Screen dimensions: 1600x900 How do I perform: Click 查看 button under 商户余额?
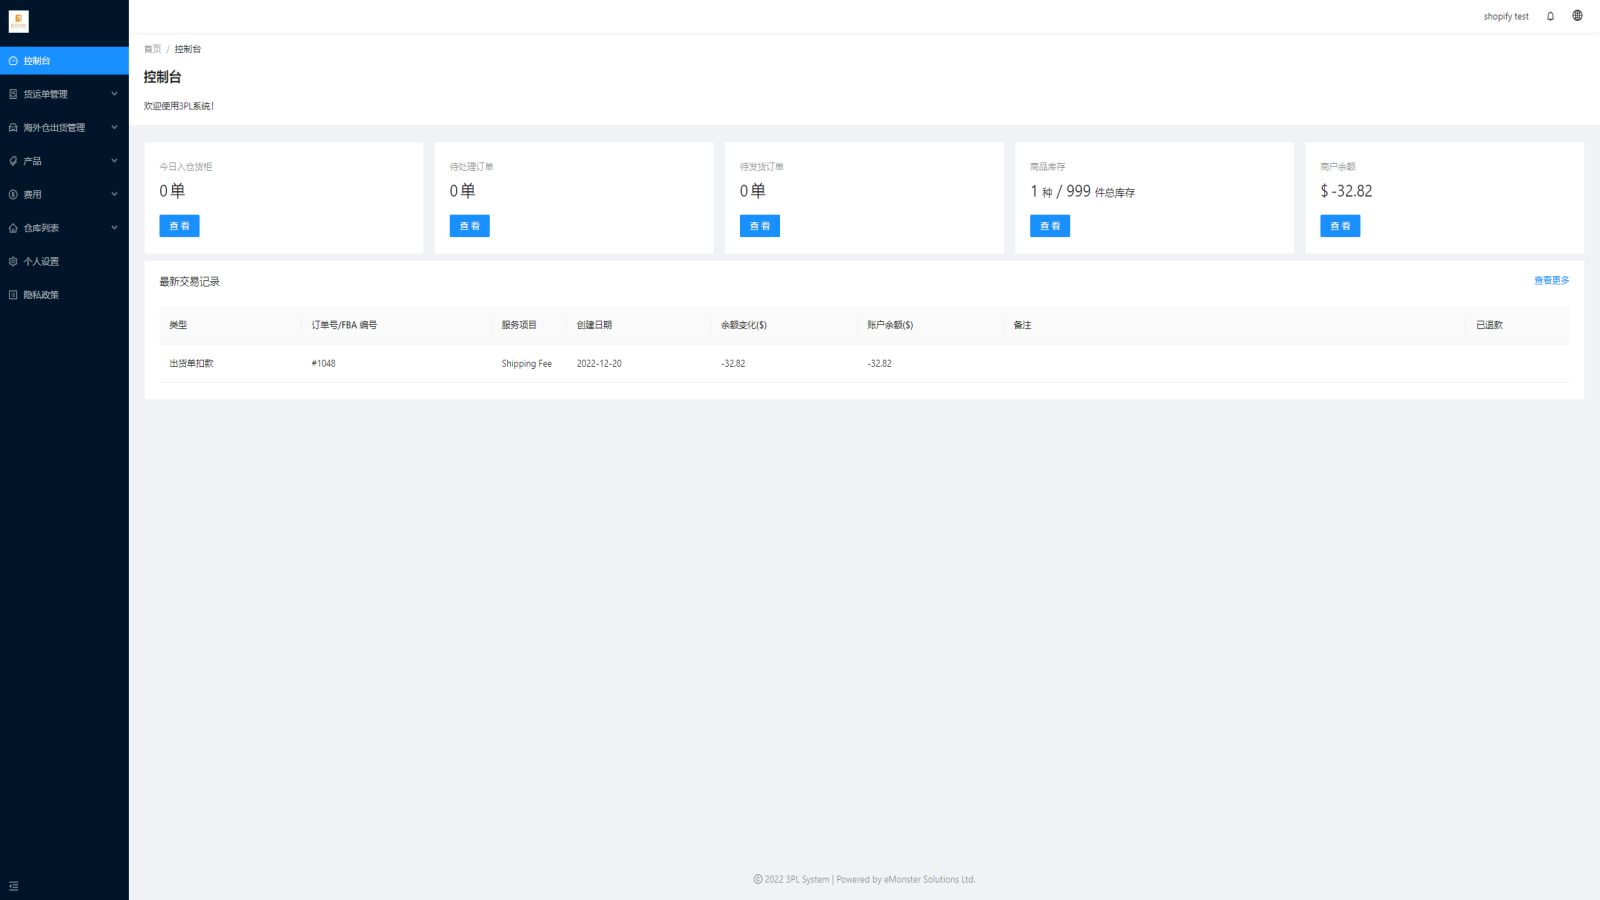[x=1340, y=226]
